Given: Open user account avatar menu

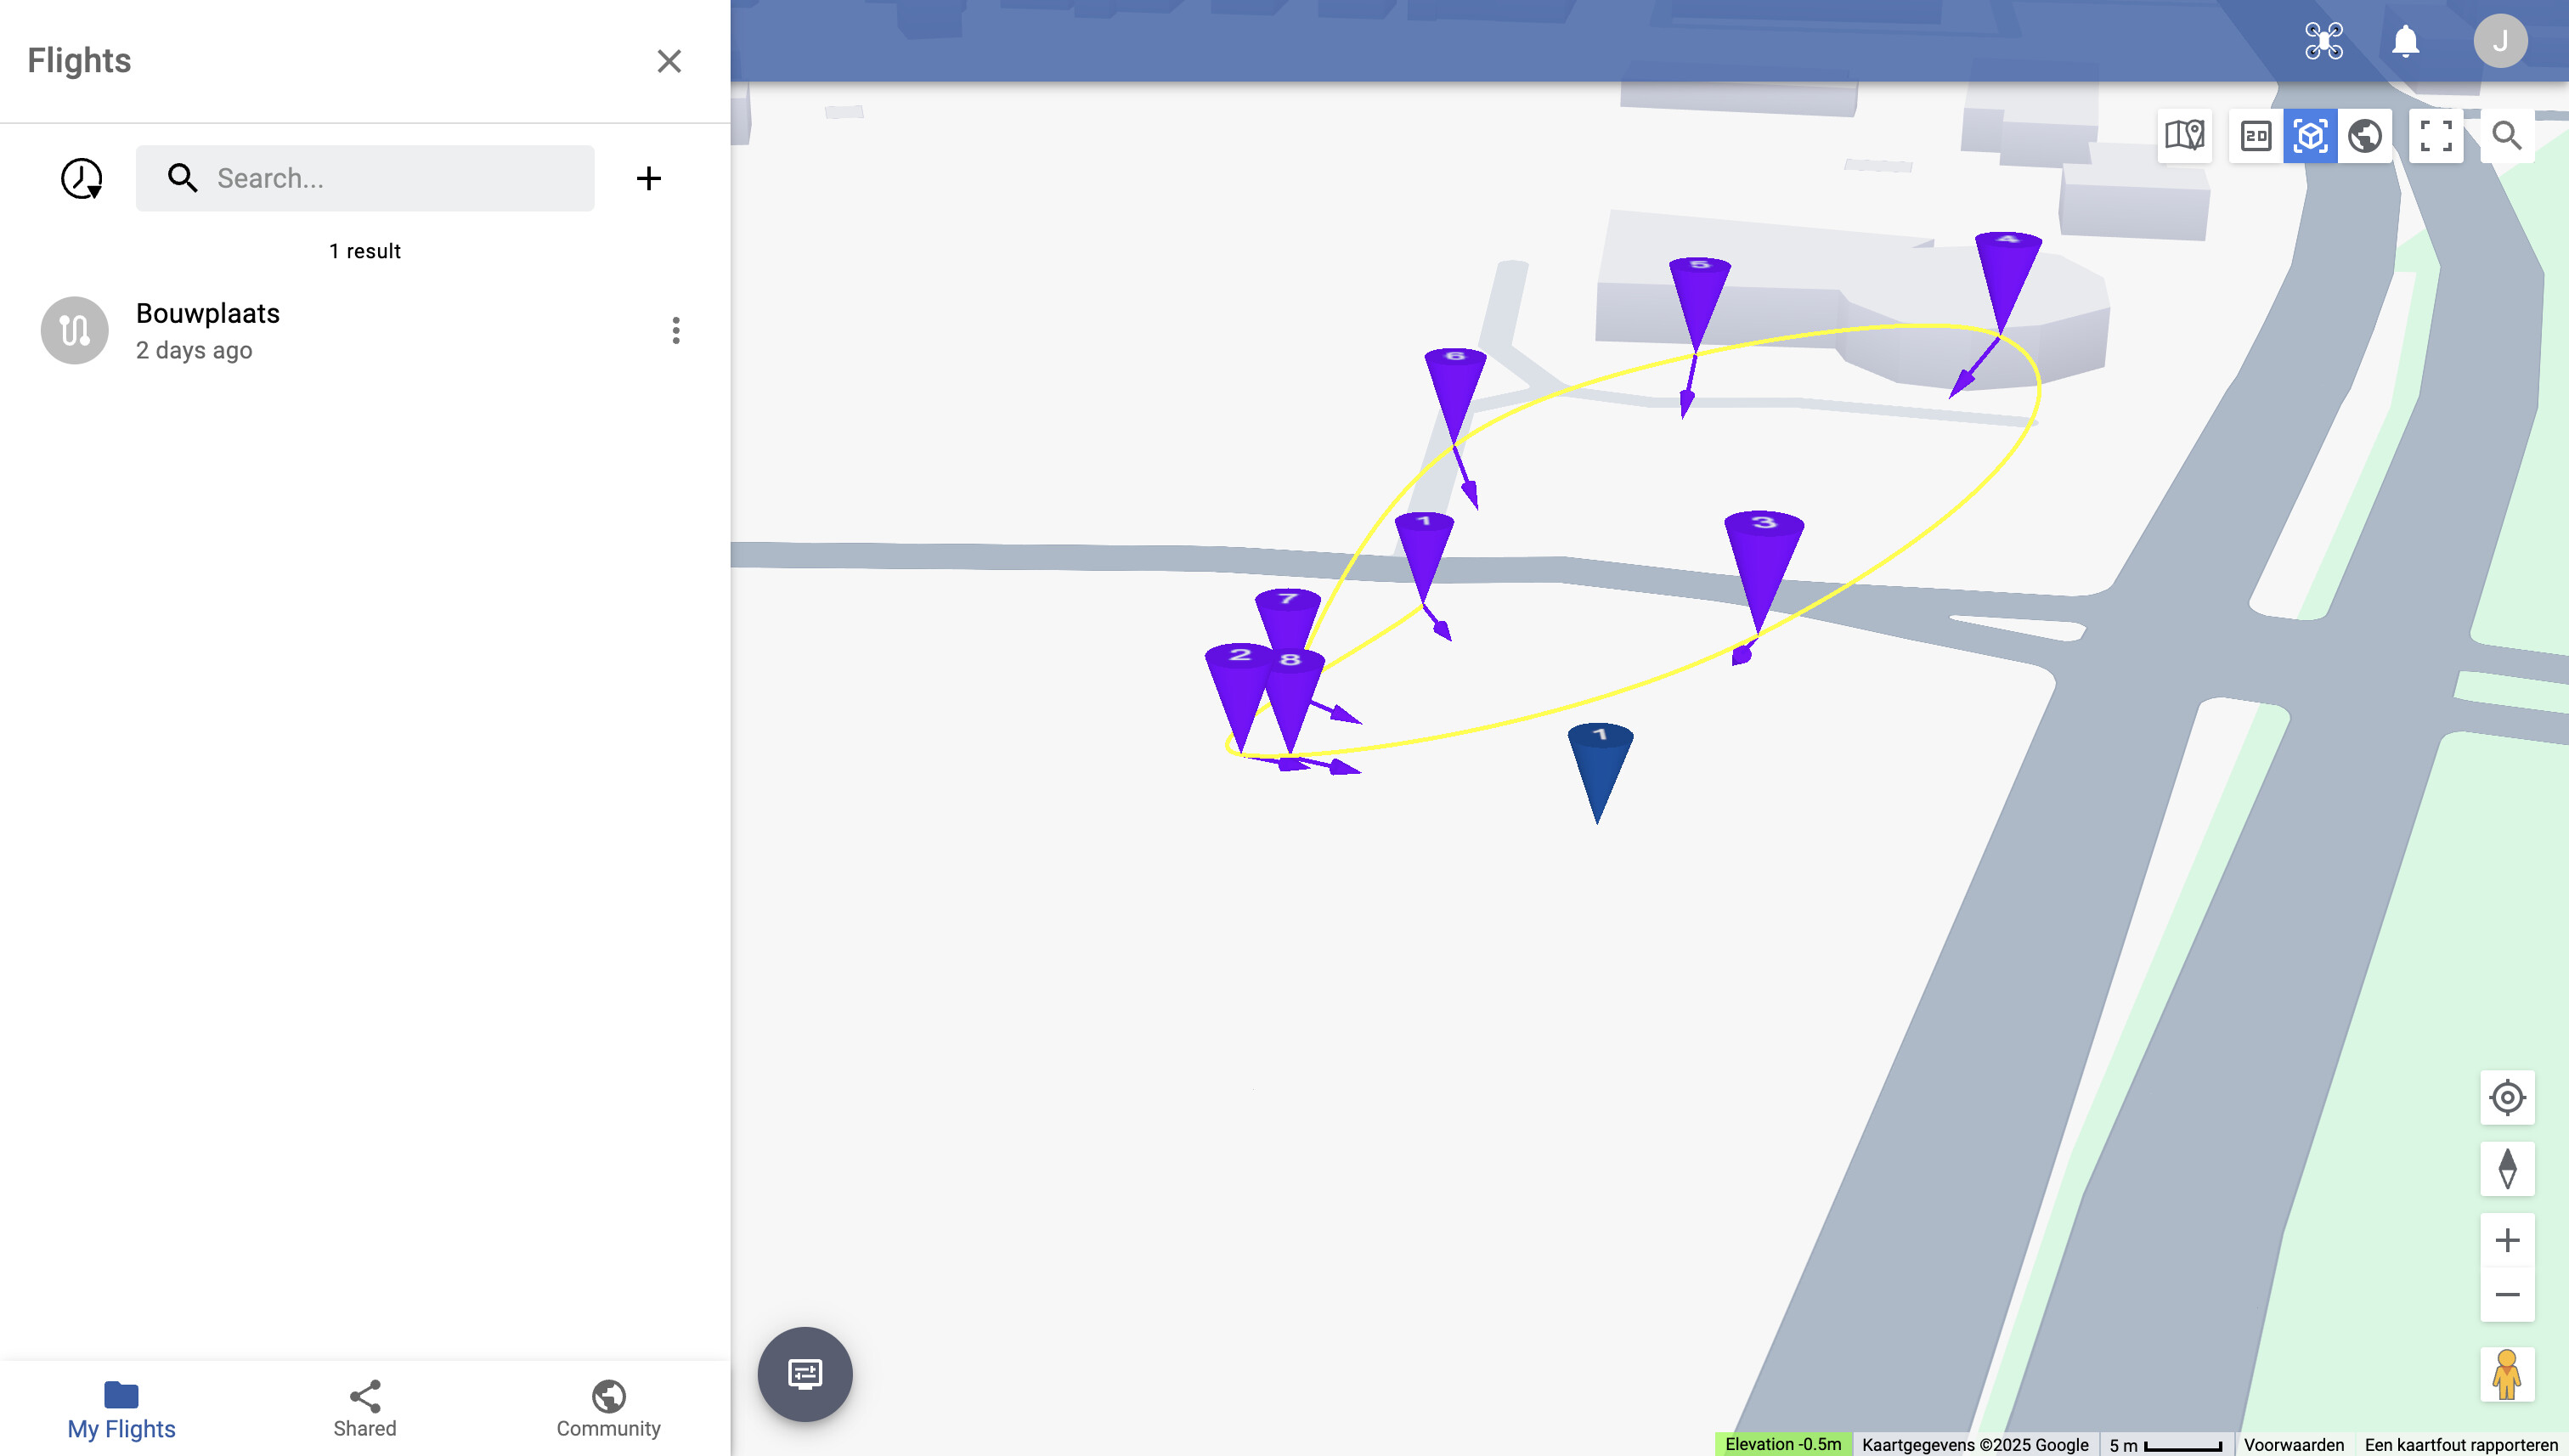Looking at the screenshot, I should (2500, 41).
